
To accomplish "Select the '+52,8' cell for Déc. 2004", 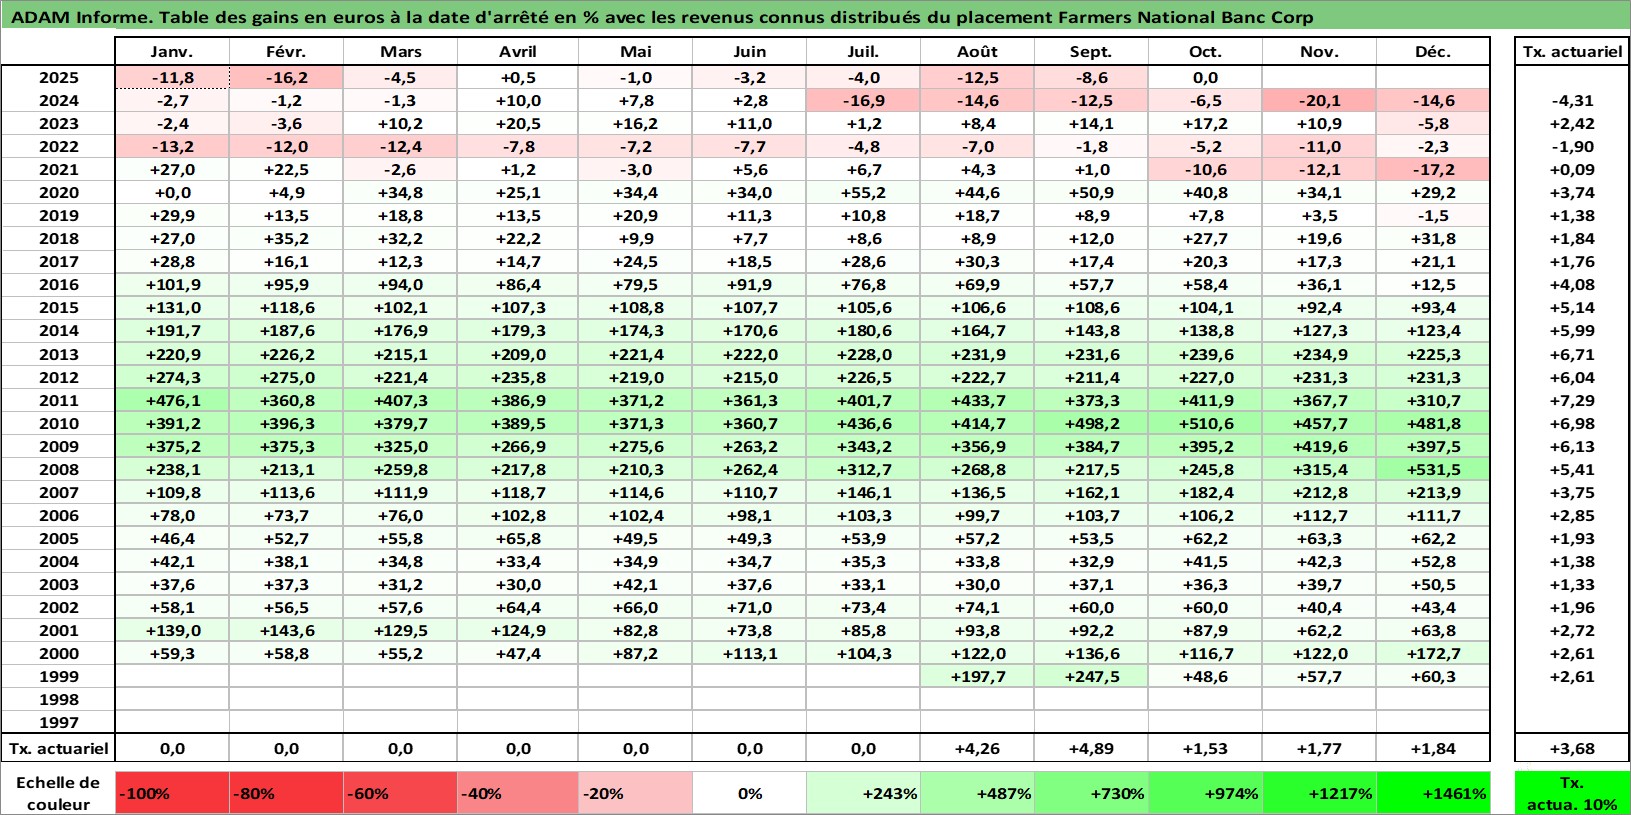I will (x=1433, y=561).
